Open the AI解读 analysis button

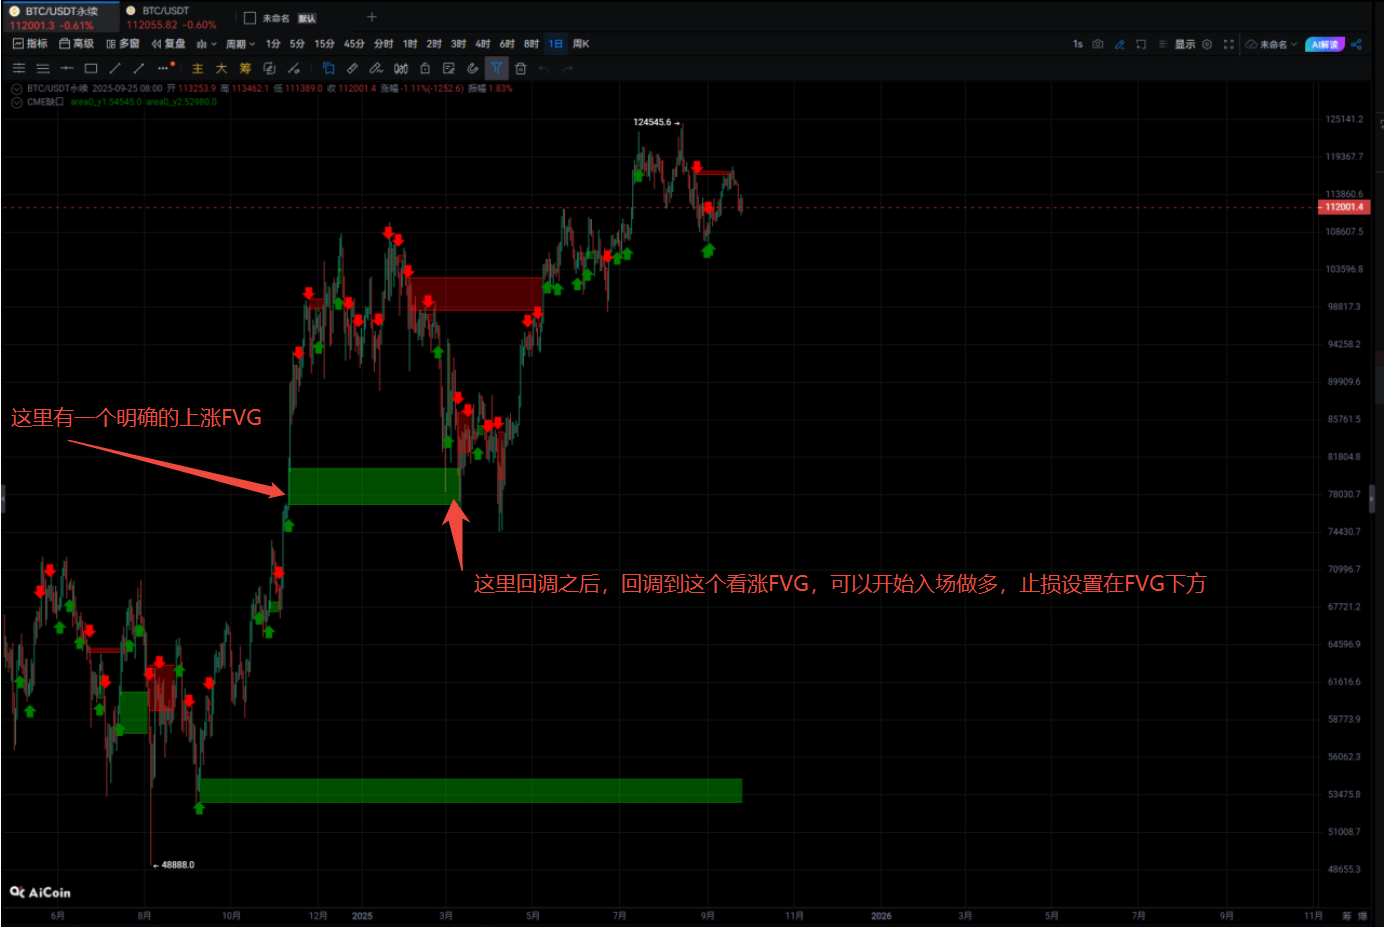(x=1325, y=44)
